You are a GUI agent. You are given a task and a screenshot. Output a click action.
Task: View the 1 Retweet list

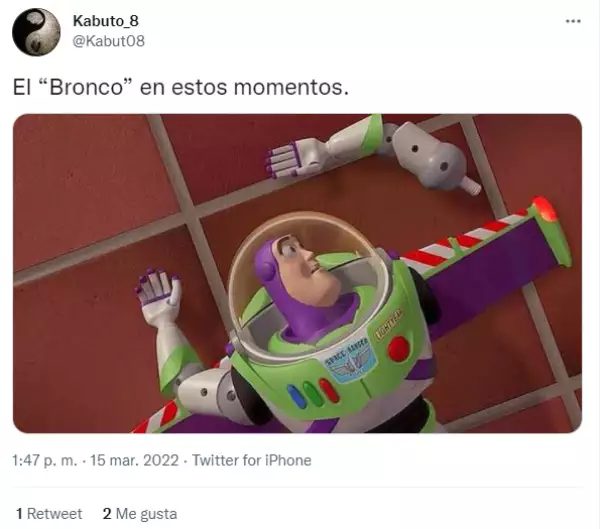coord(49,514)
